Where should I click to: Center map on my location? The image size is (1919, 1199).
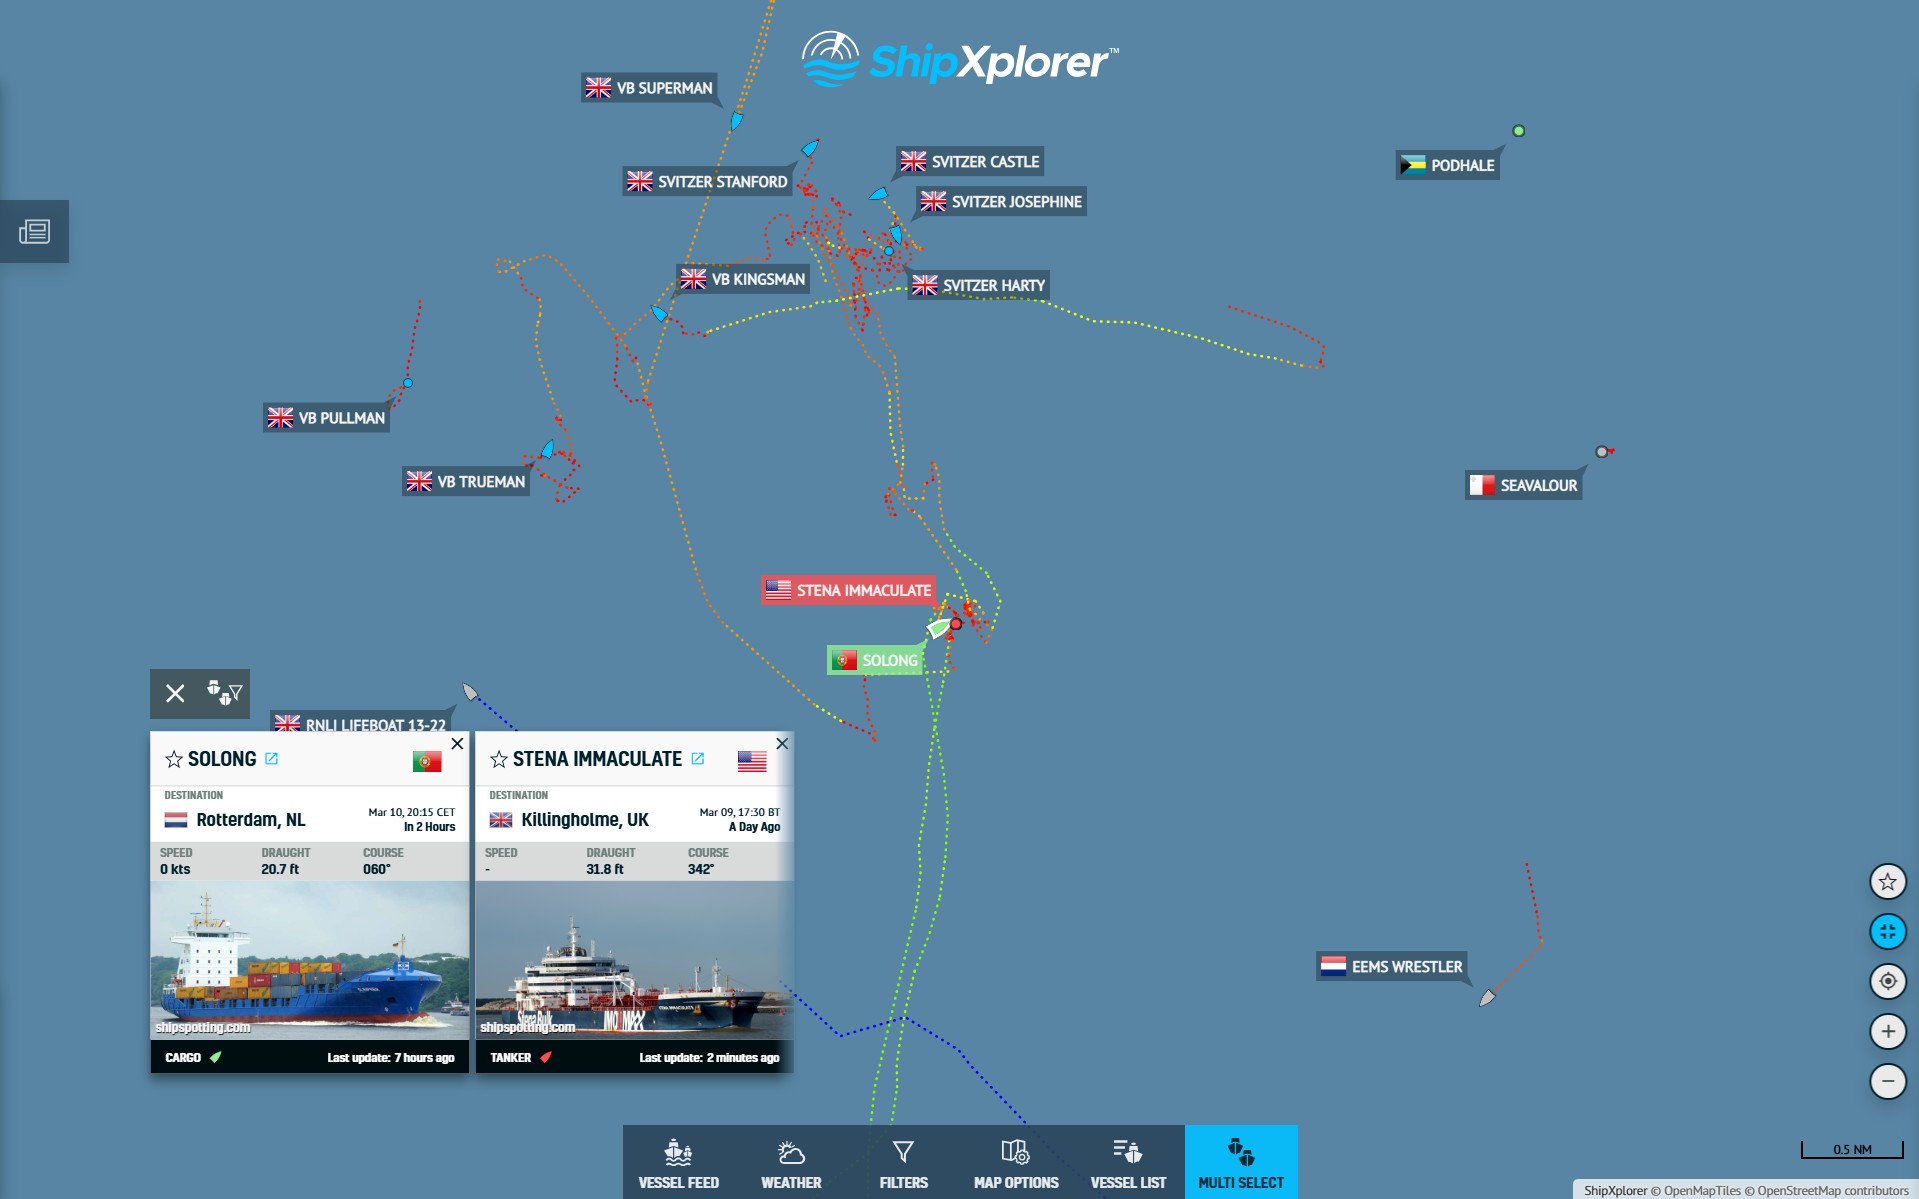pyautogui.click(x=1888, y=981)
